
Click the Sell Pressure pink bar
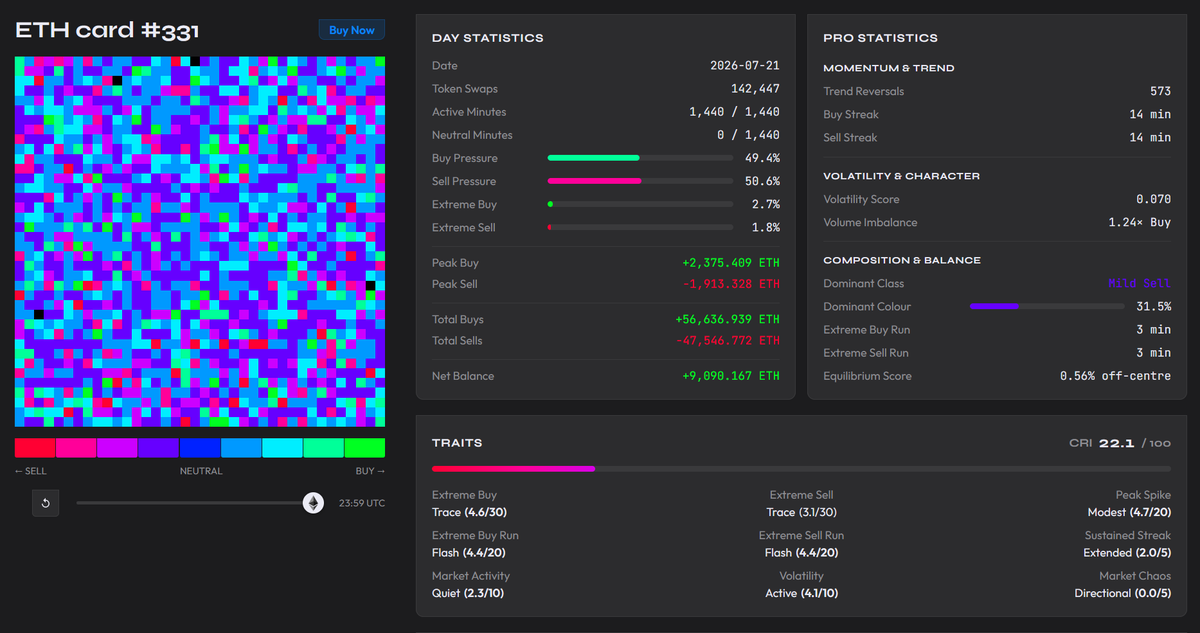[x=595, y=181]
